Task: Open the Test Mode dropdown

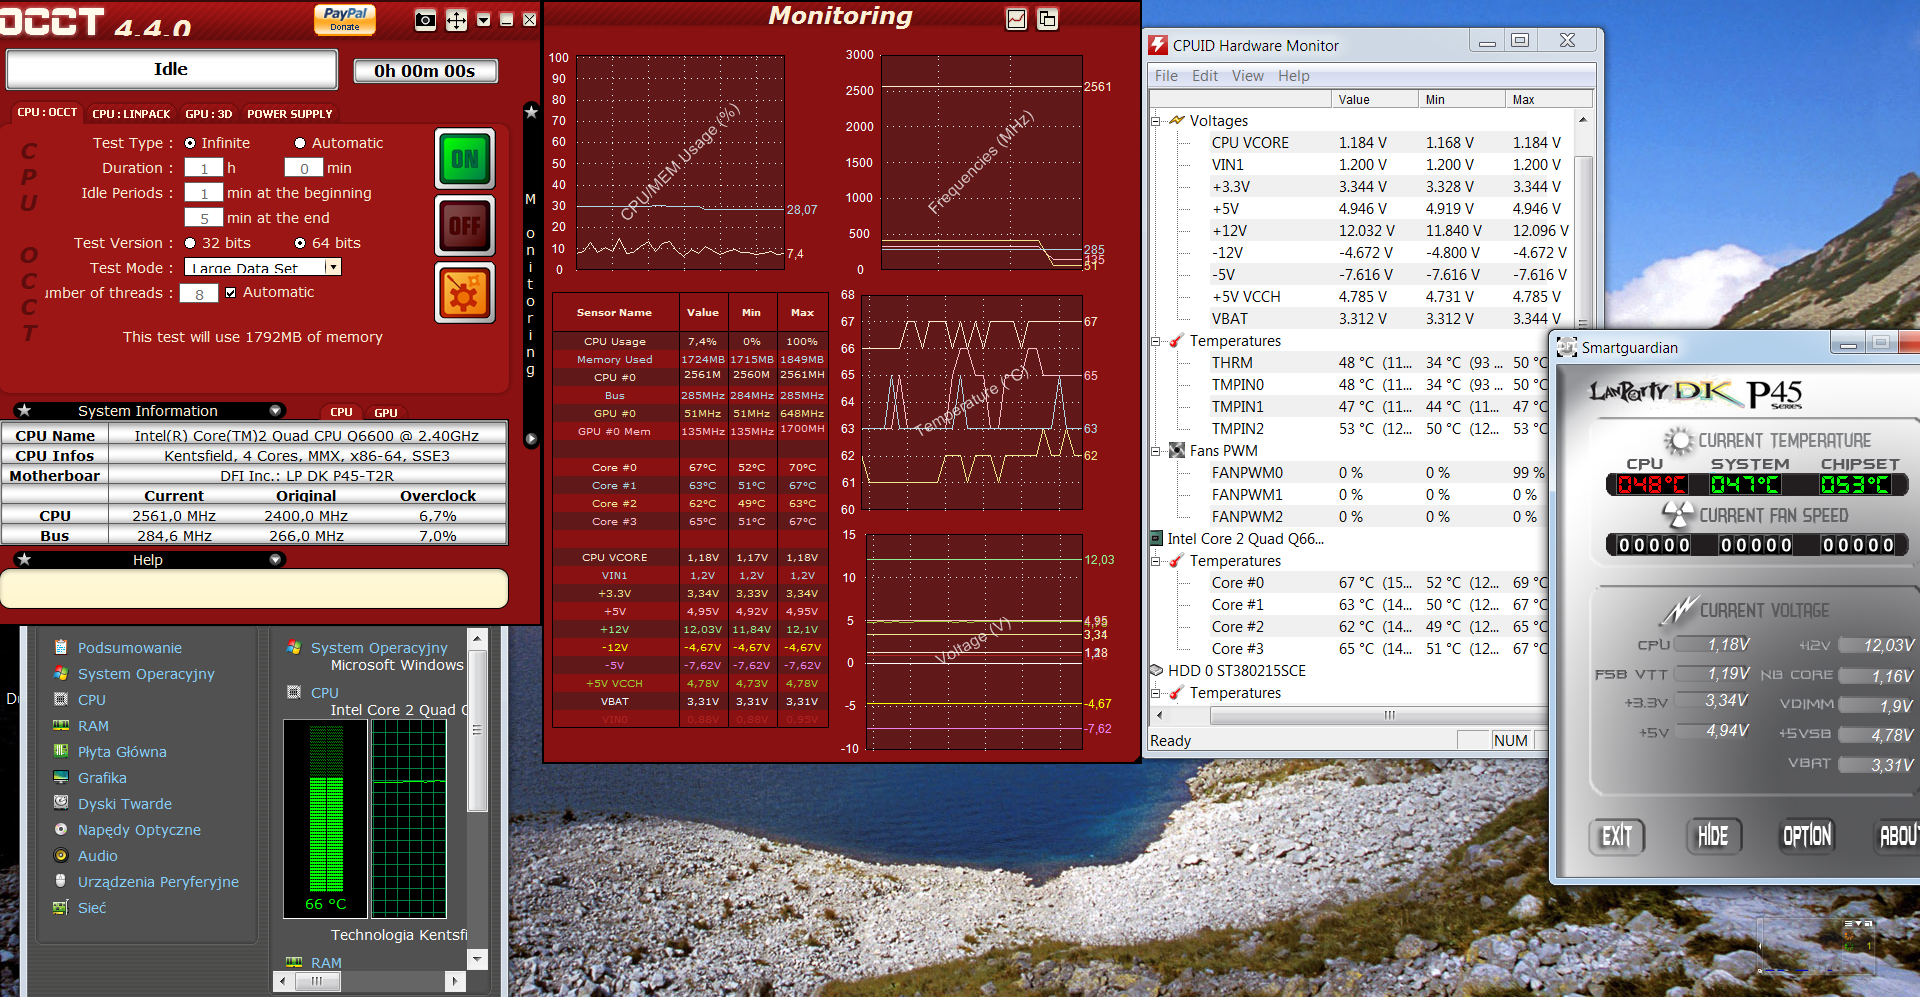Action: (x=333, y=267)
